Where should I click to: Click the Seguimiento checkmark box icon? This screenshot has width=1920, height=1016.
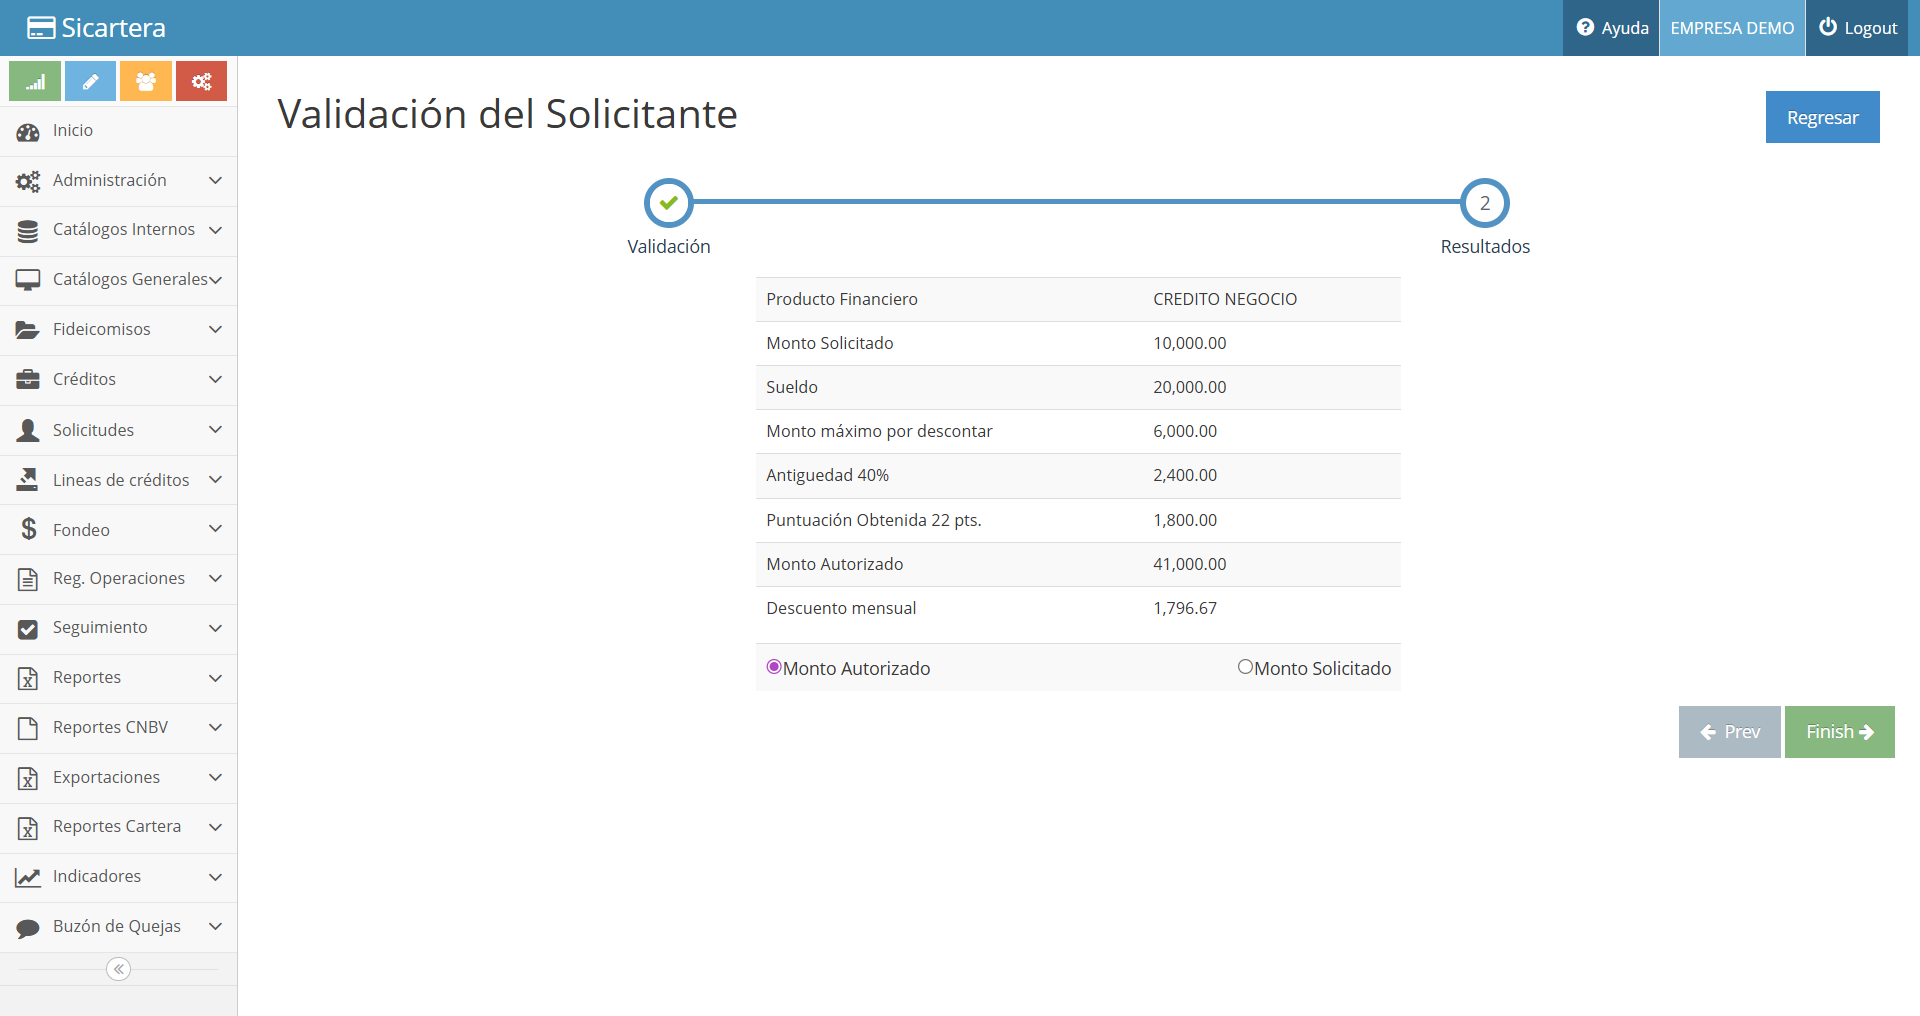click(28, 629)
